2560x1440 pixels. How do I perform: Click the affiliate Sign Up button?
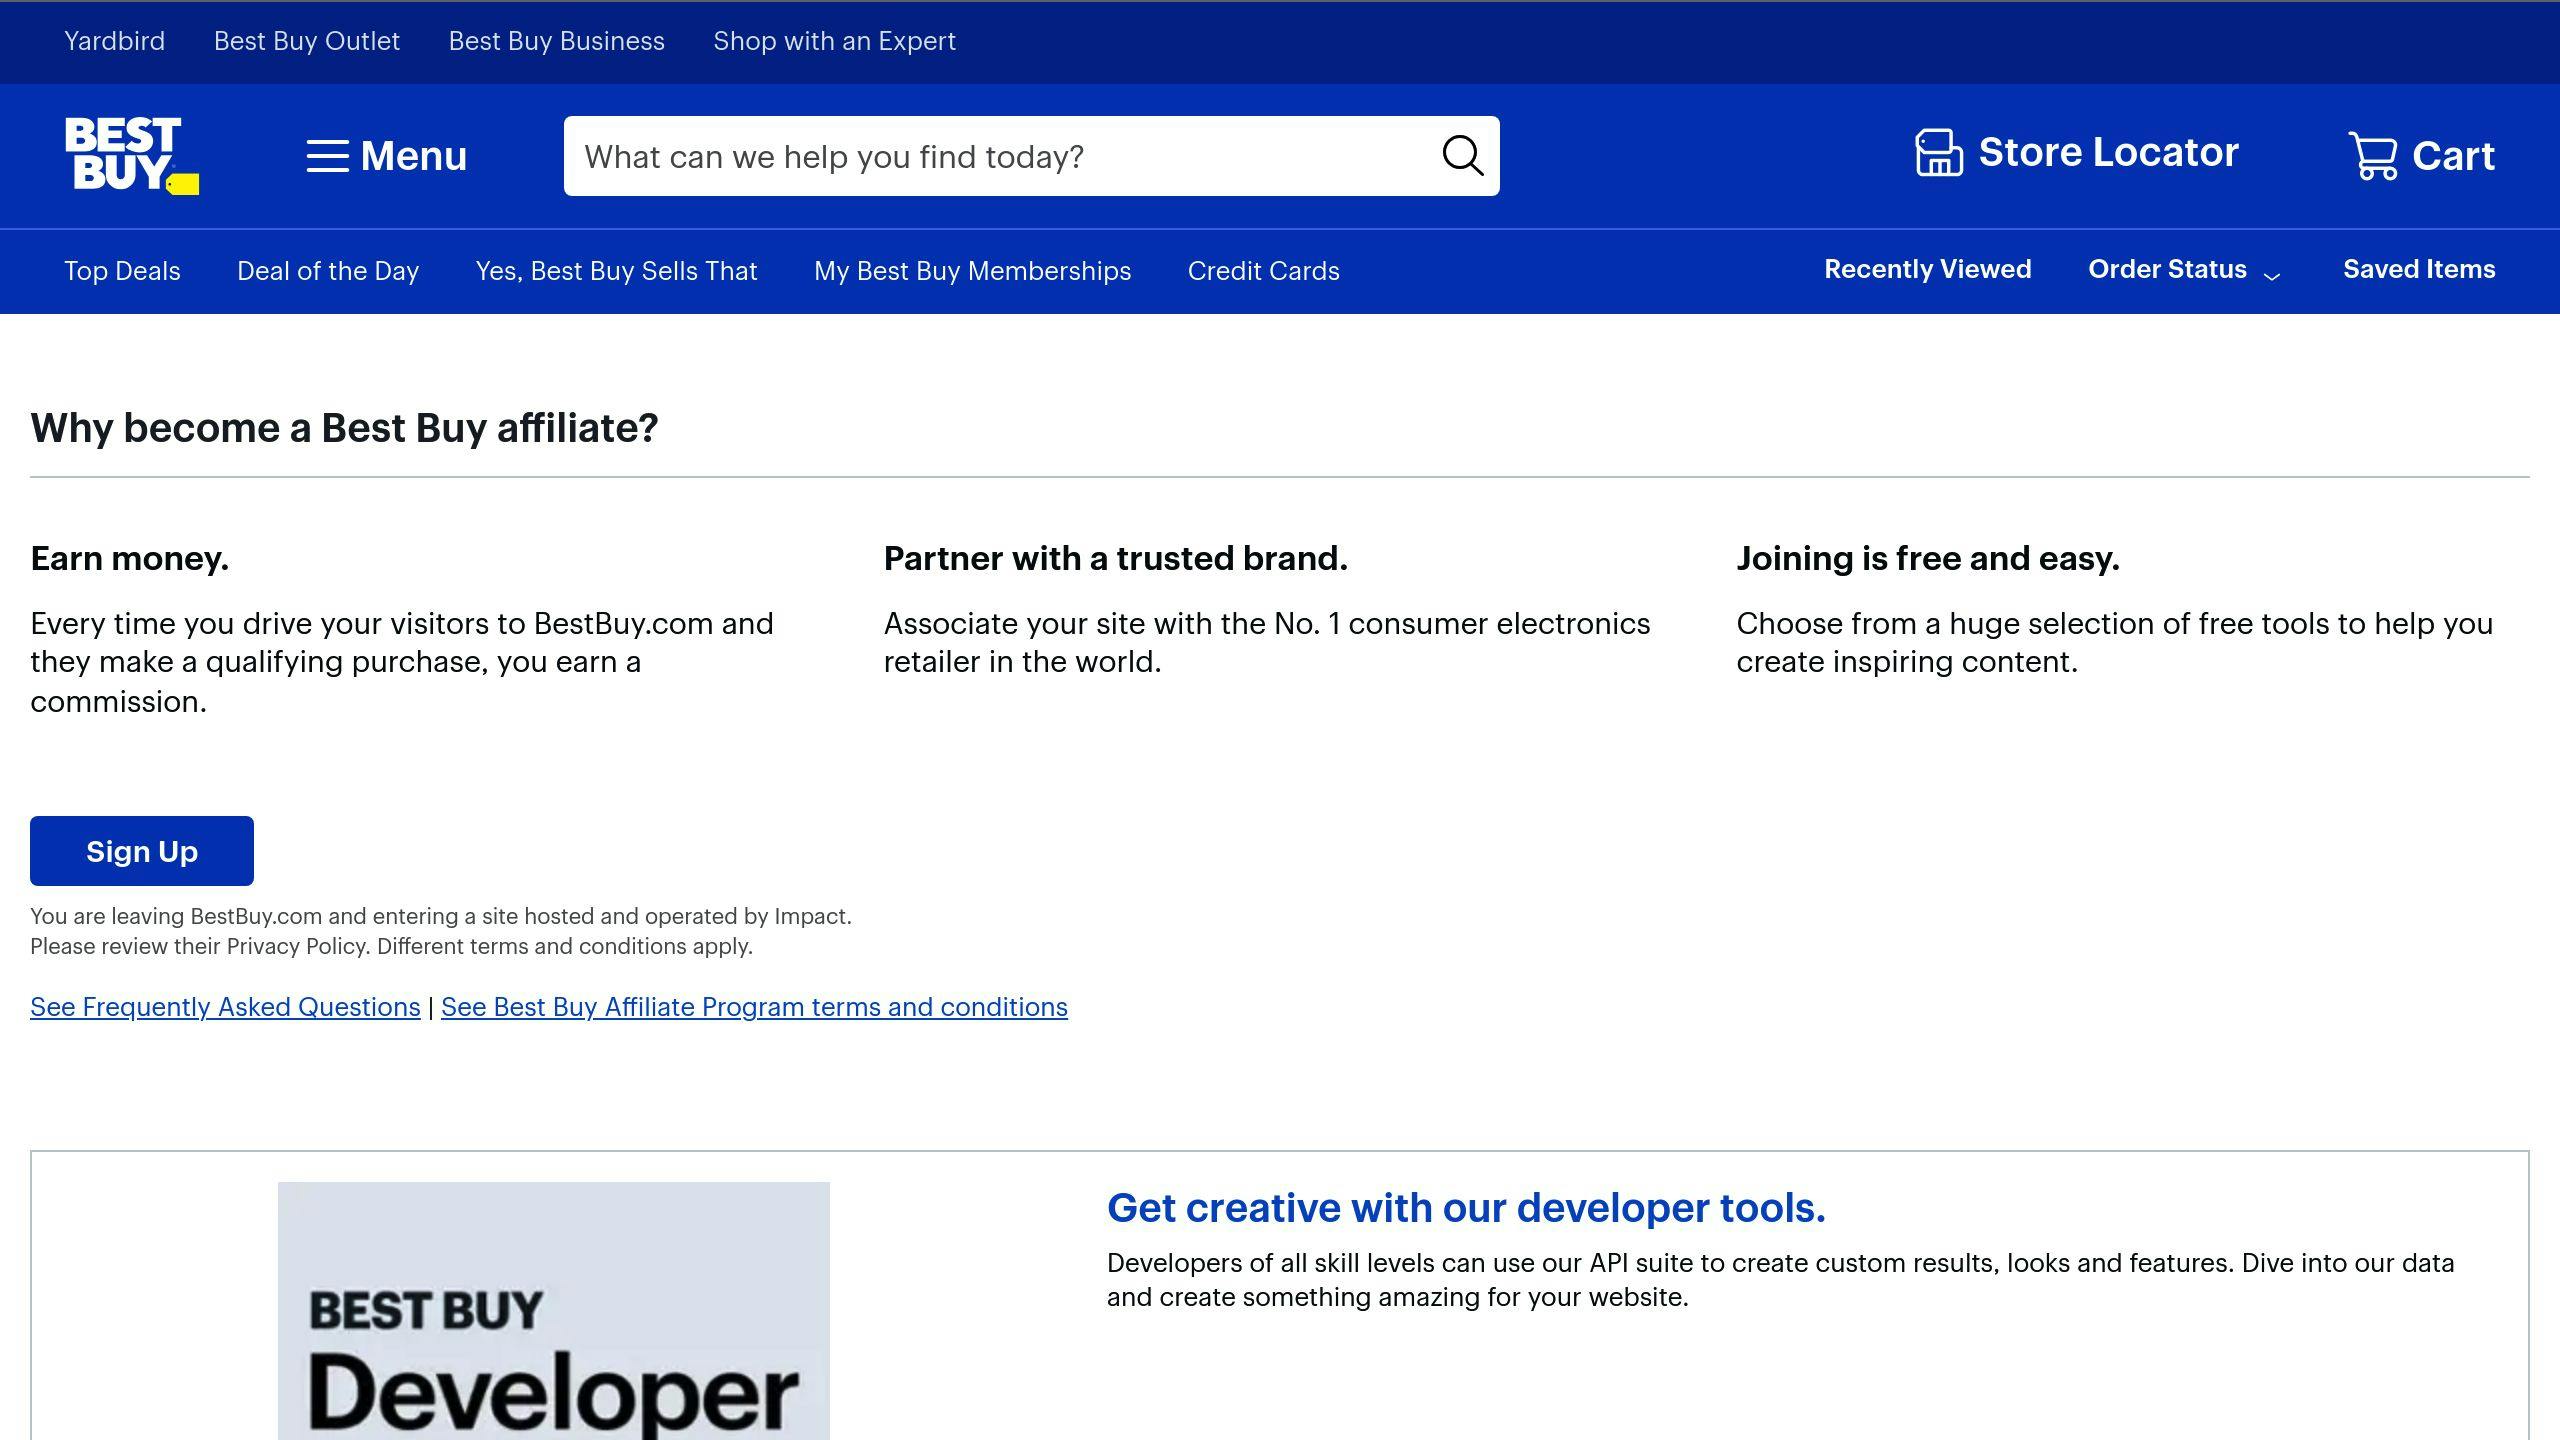click(142, 851)
